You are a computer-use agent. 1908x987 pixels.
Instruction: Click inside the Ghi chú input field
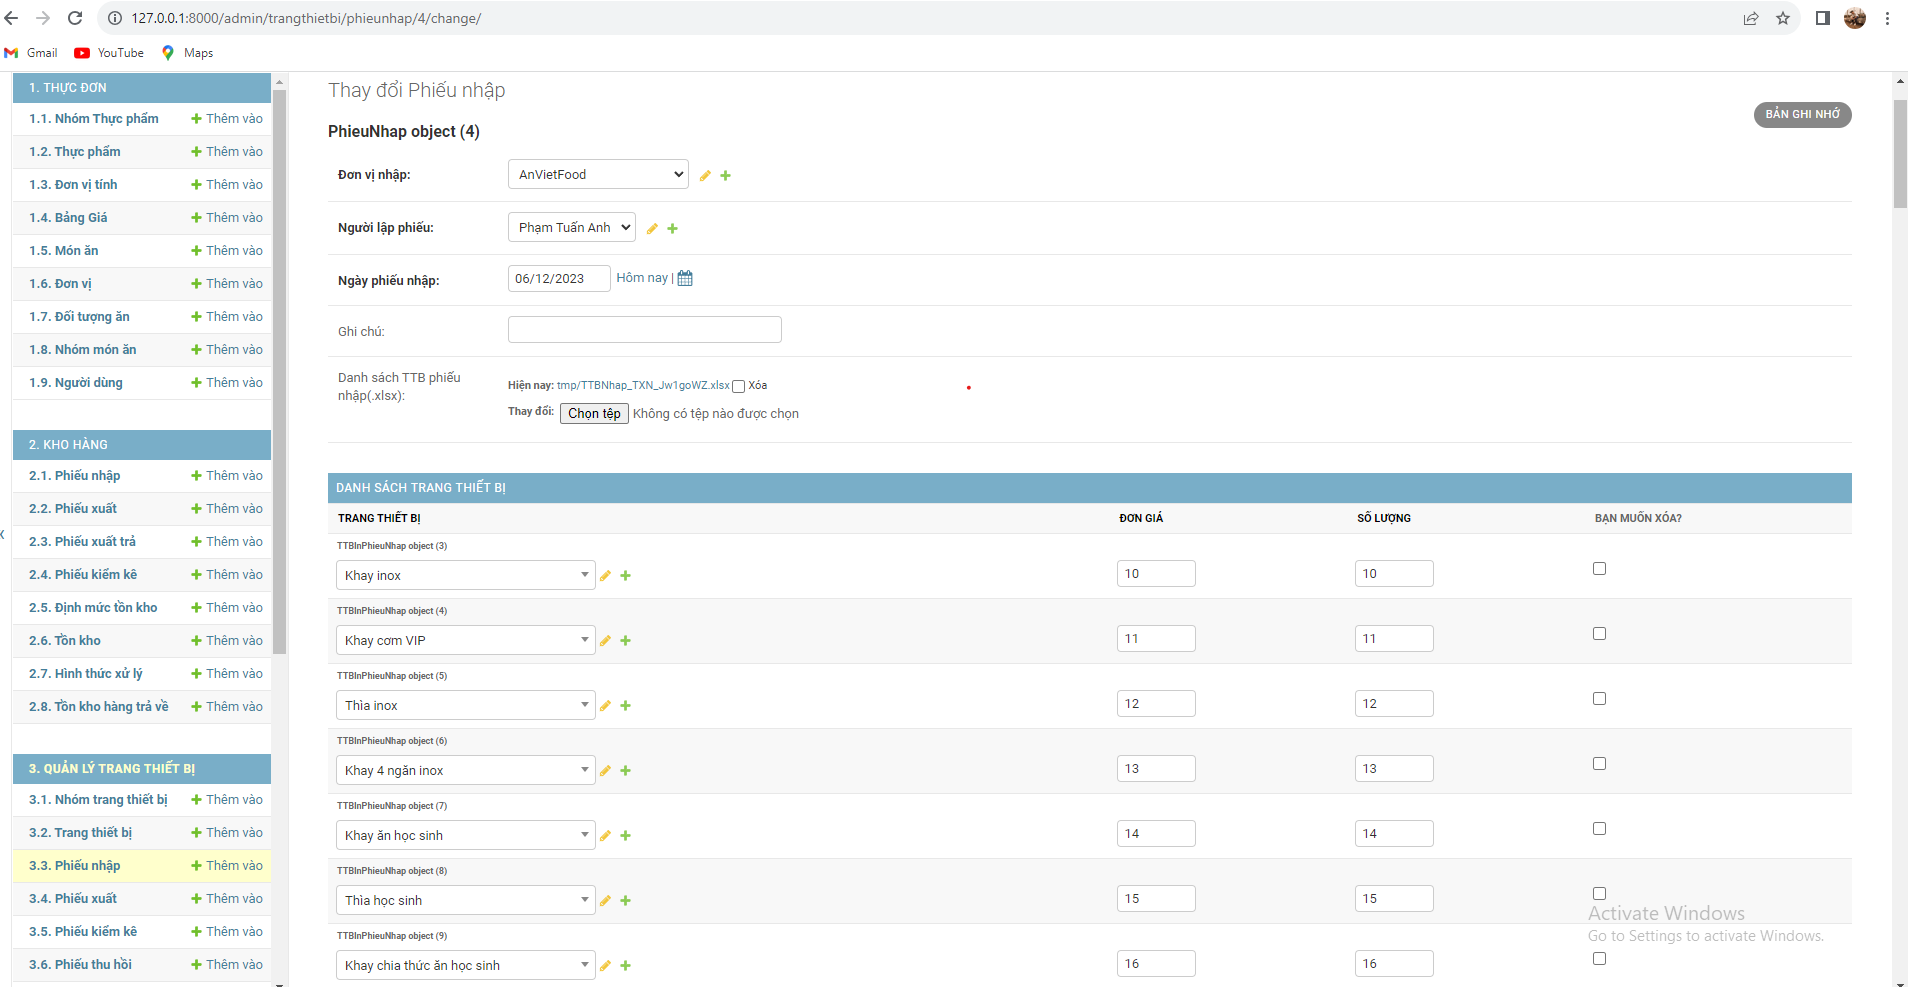tap(644, 329)
